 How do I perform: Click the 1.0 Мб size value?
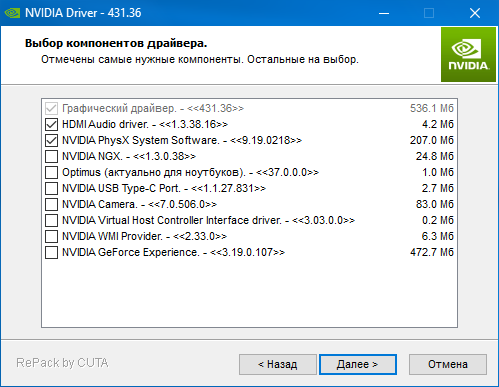pyautogui.click(x=438, y=172)
